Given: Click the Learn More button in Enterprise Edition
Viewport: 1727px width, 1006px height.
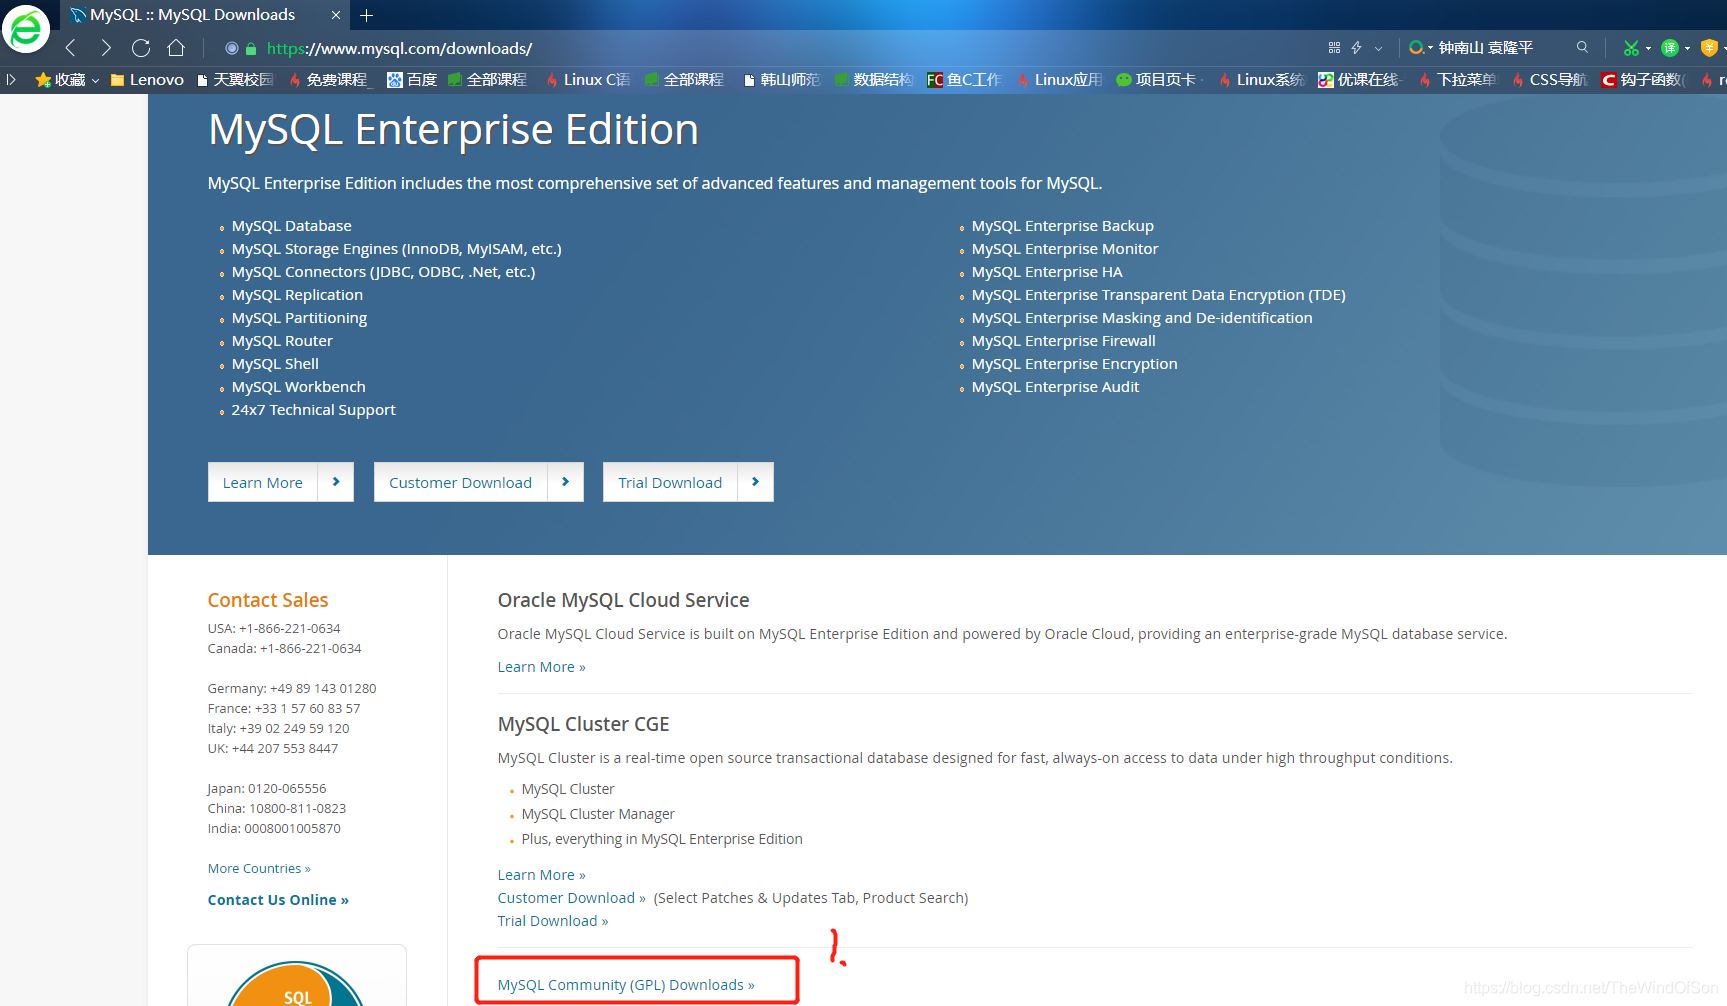Looking at the screenshot, I should pyautogui.click(x=263, y=482).
